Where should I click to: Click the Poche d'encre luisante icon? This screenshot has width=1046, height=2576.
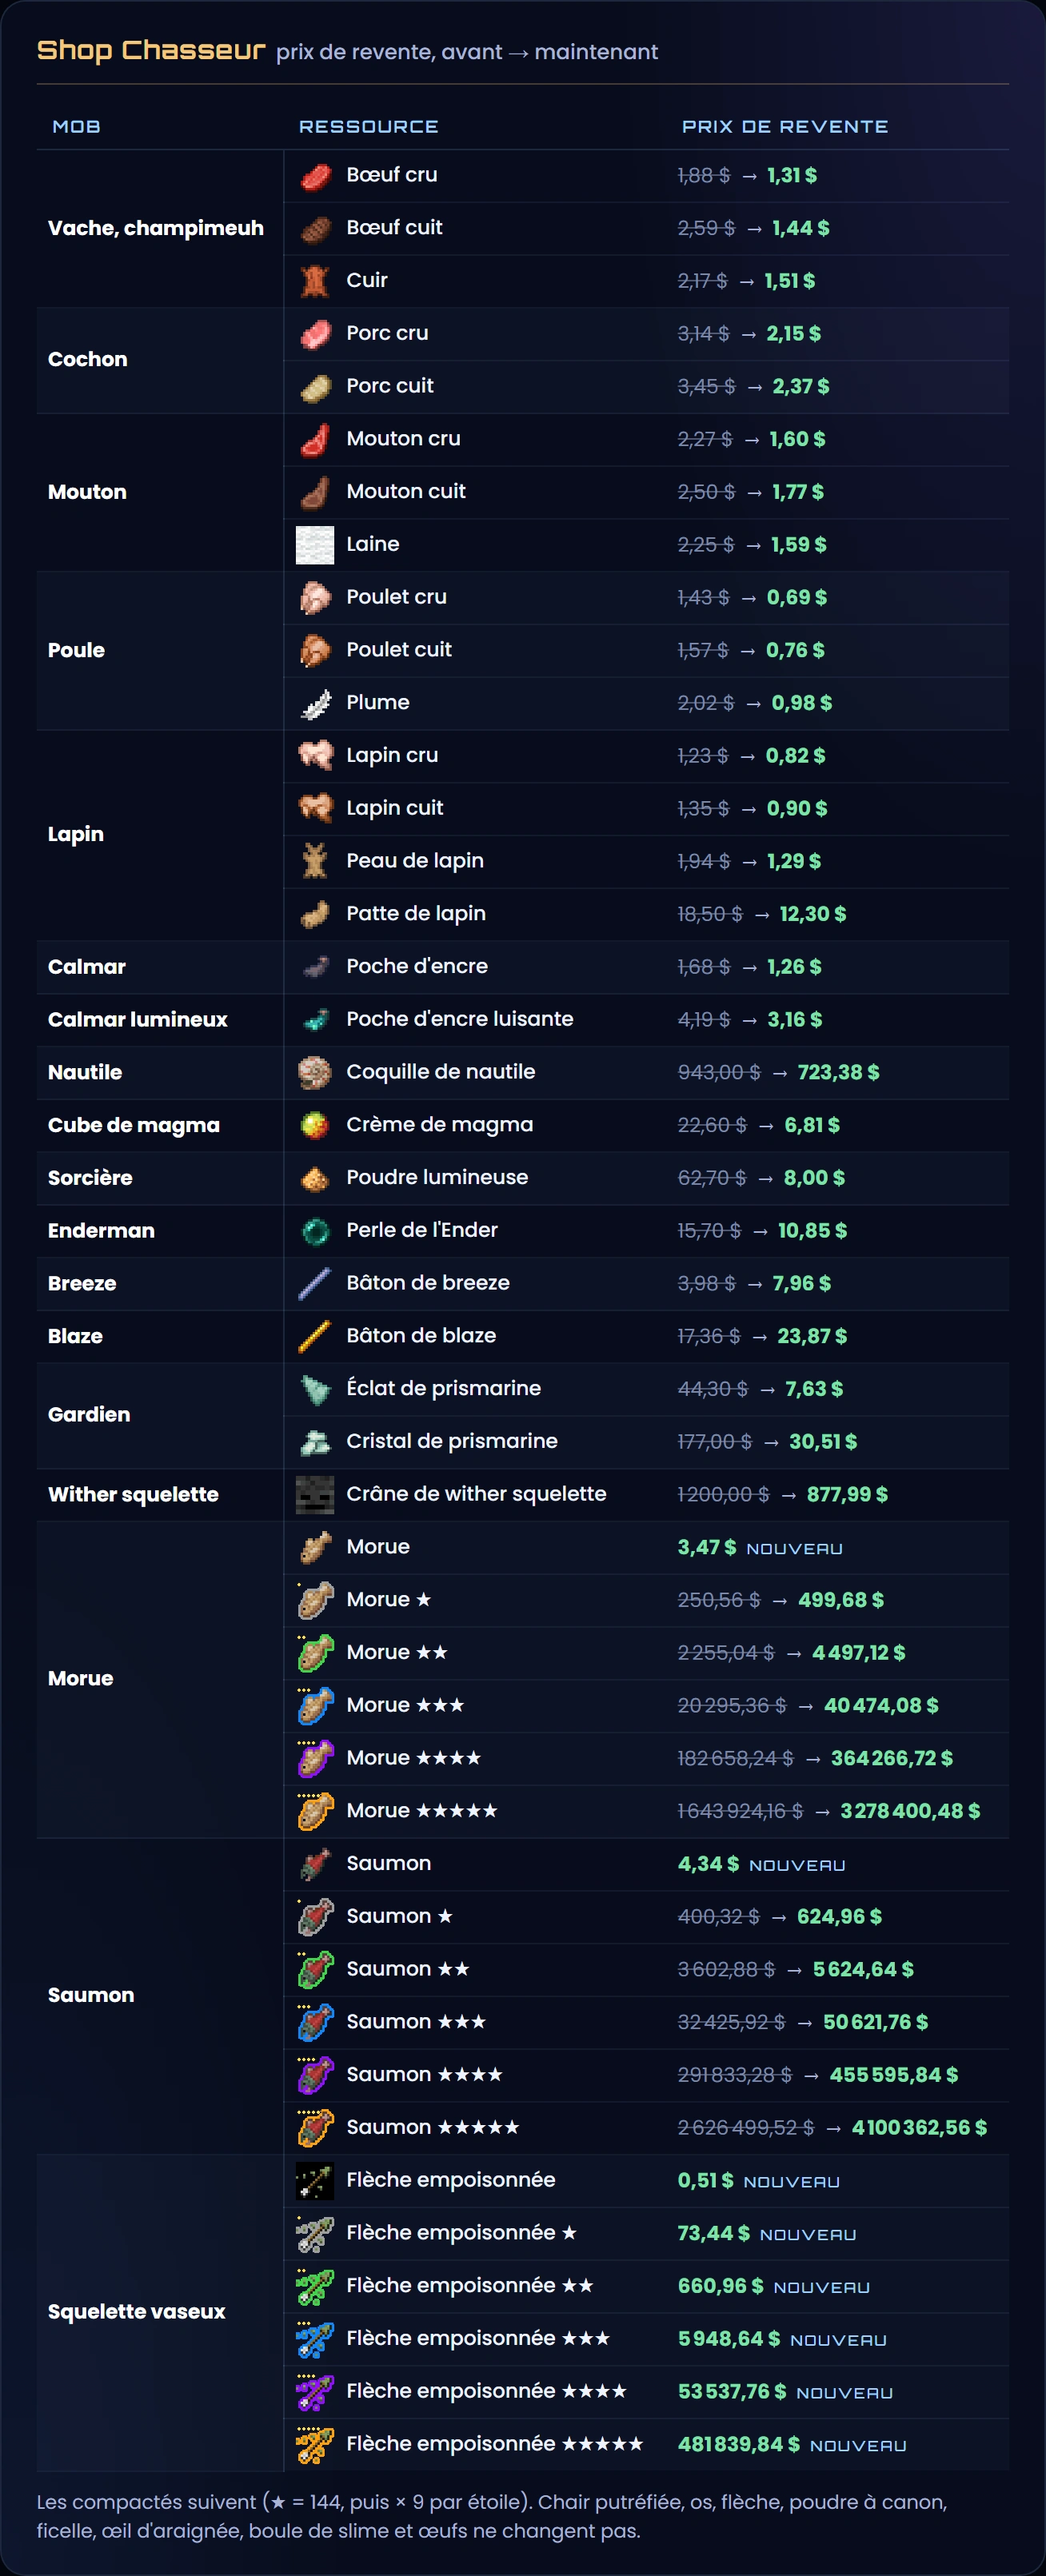click(x=315, y=1020)
